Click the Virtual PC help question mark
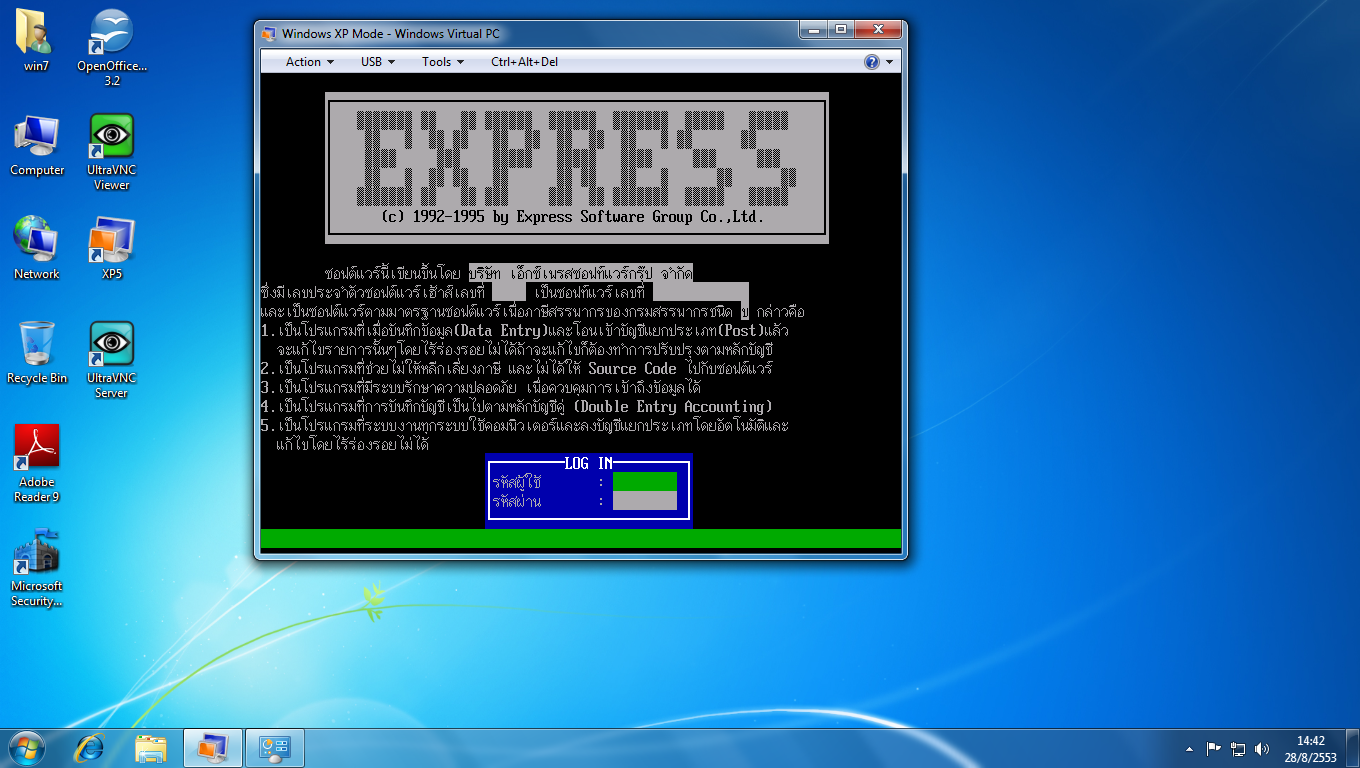Viewport: 1360px width, 768px height. pos(872,62)
